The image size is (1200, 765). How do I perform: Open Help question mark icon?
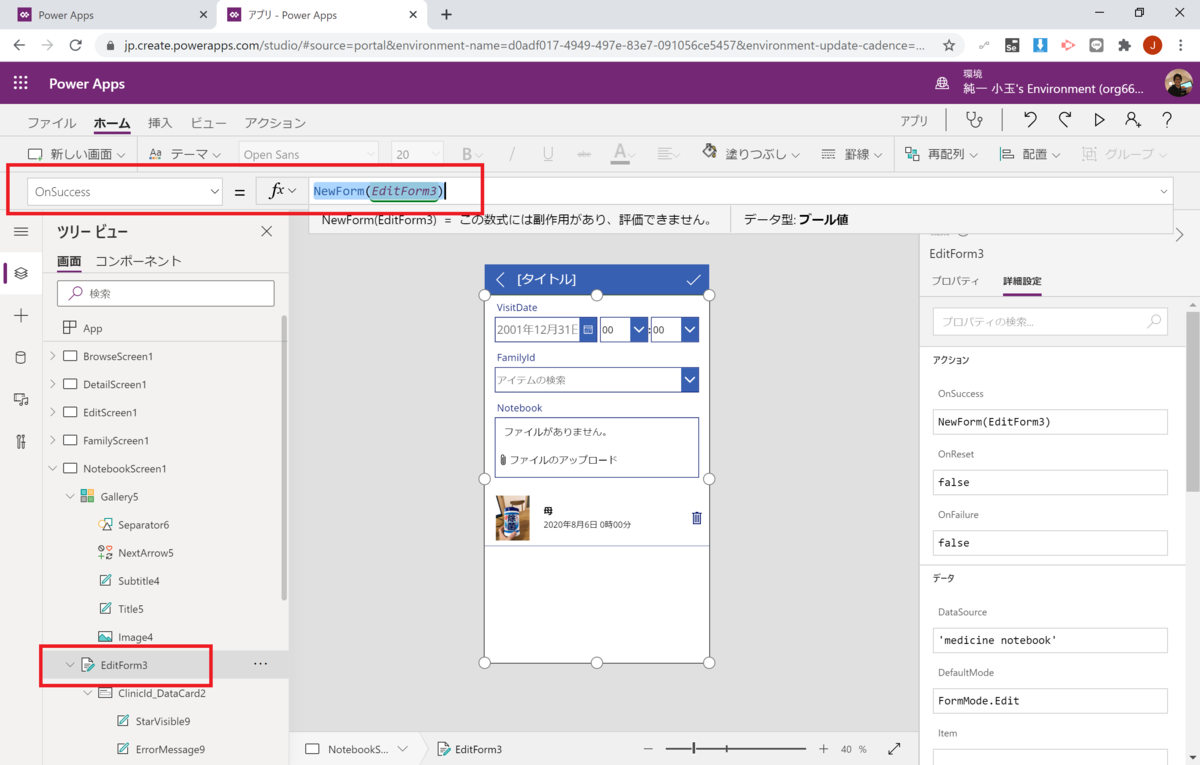point(1167,120)
